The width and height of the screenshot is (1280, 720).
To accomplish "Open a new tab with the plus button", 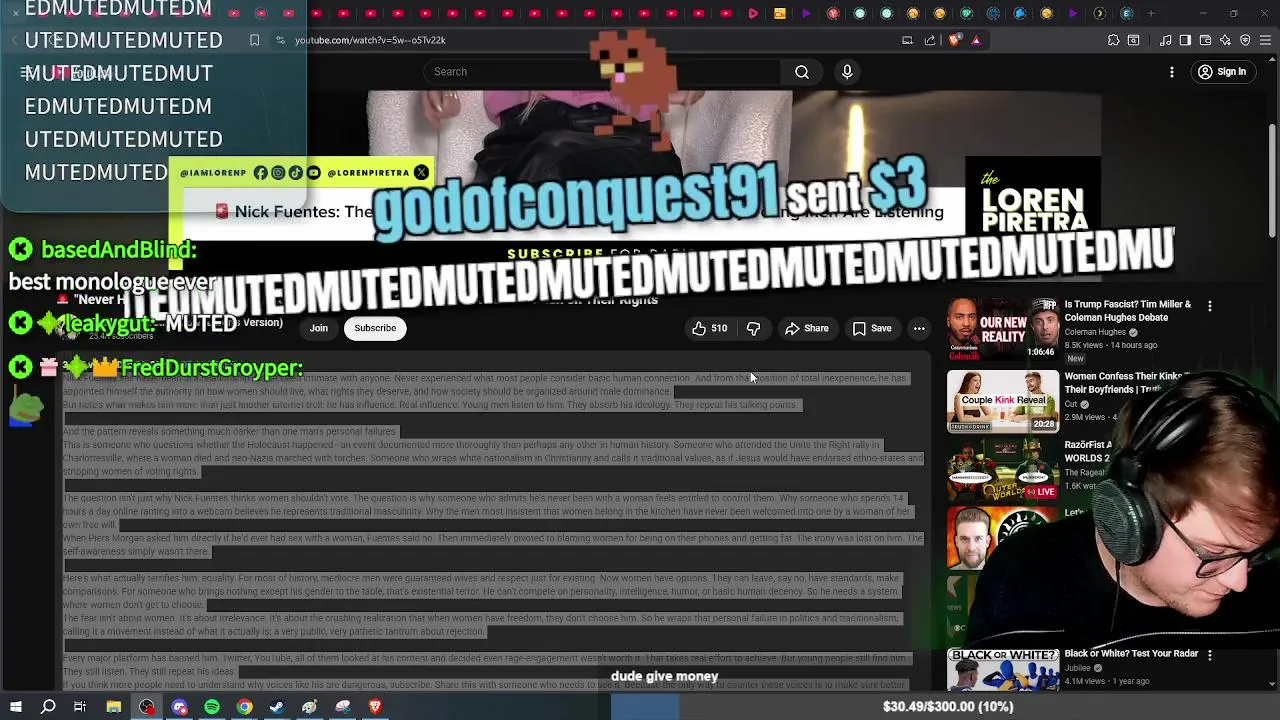I will click(1152, 13).
